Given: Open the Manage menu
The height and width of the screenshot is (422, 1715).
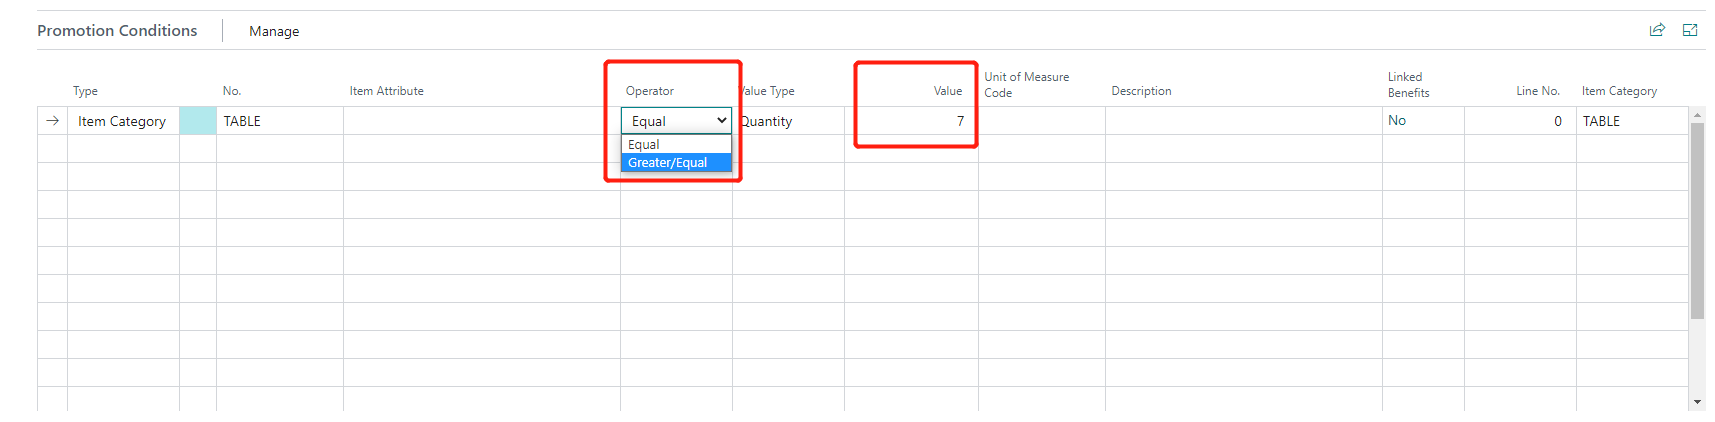Looking at the screenshot, I should coord(274,31).
